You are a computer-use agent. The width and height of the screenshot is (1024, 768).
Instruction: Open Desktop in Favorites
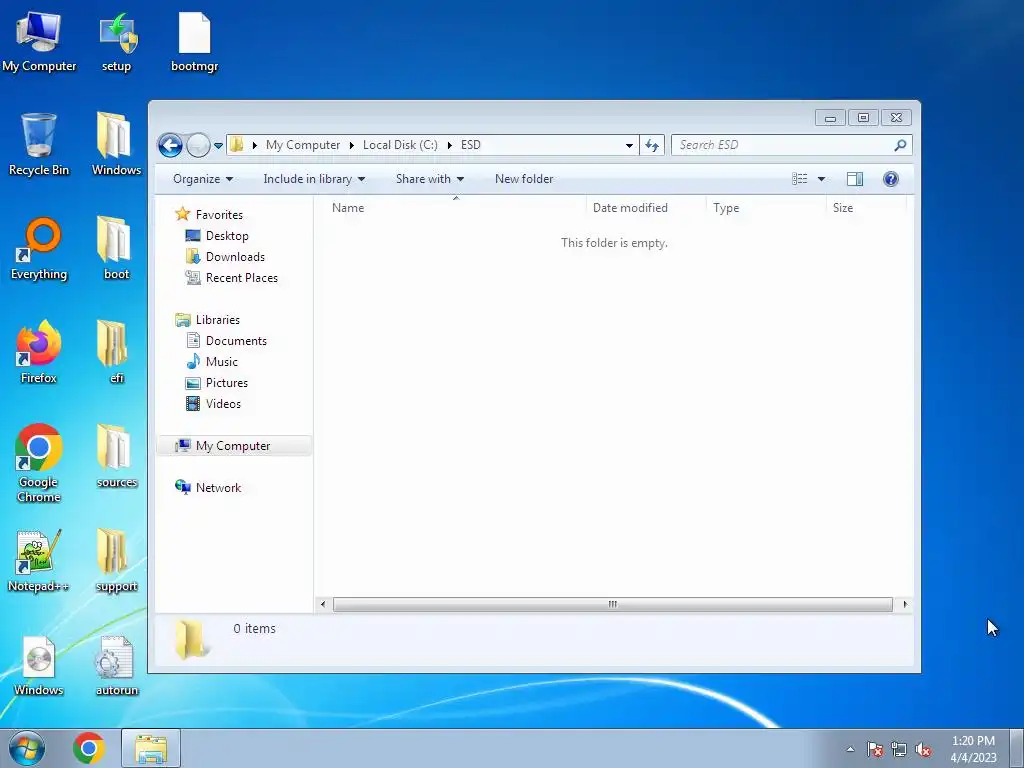coord(227,236)
